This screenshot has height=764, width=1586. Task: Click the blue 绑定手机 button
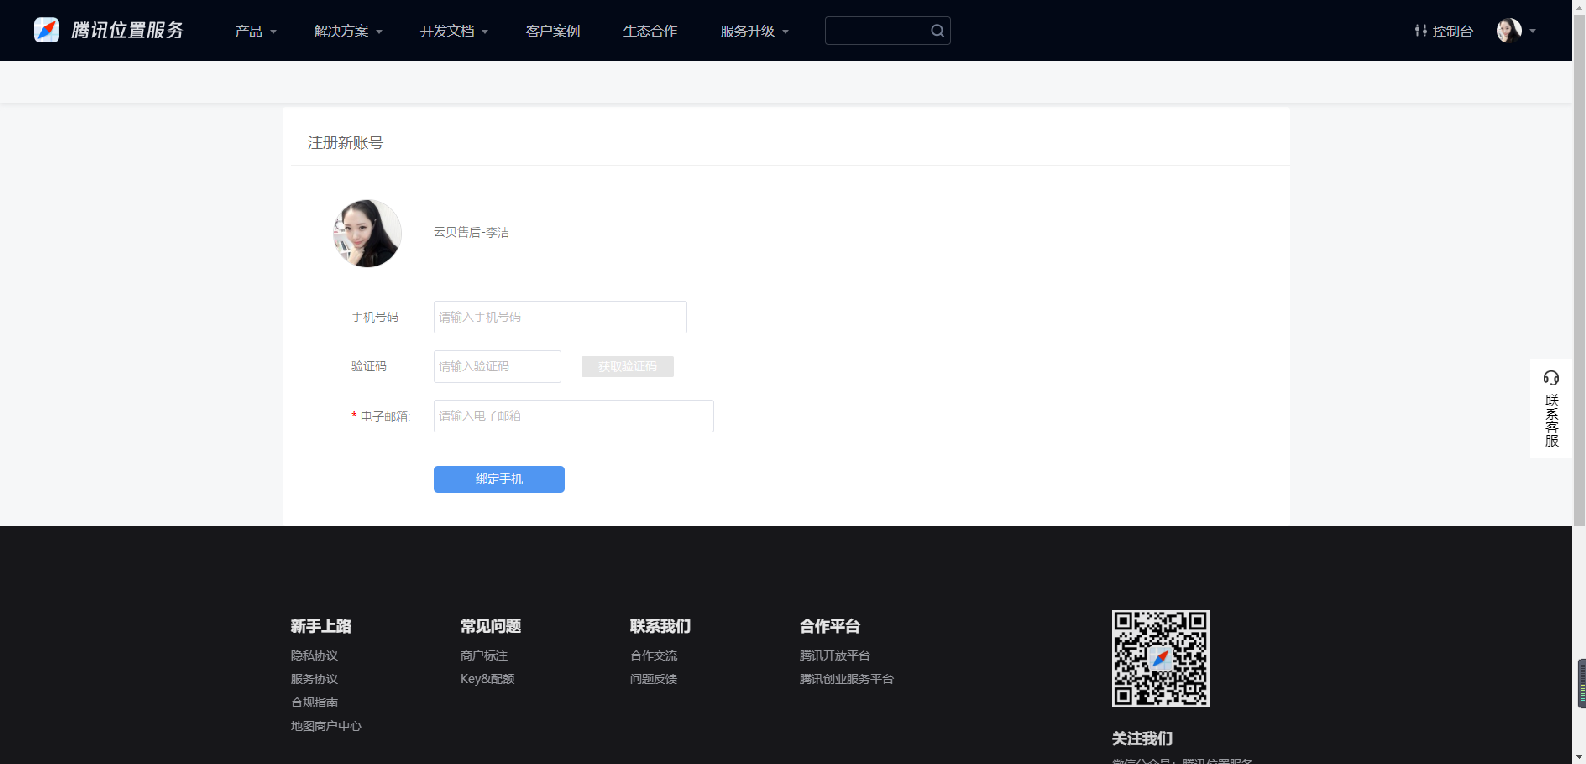(499, 479)
